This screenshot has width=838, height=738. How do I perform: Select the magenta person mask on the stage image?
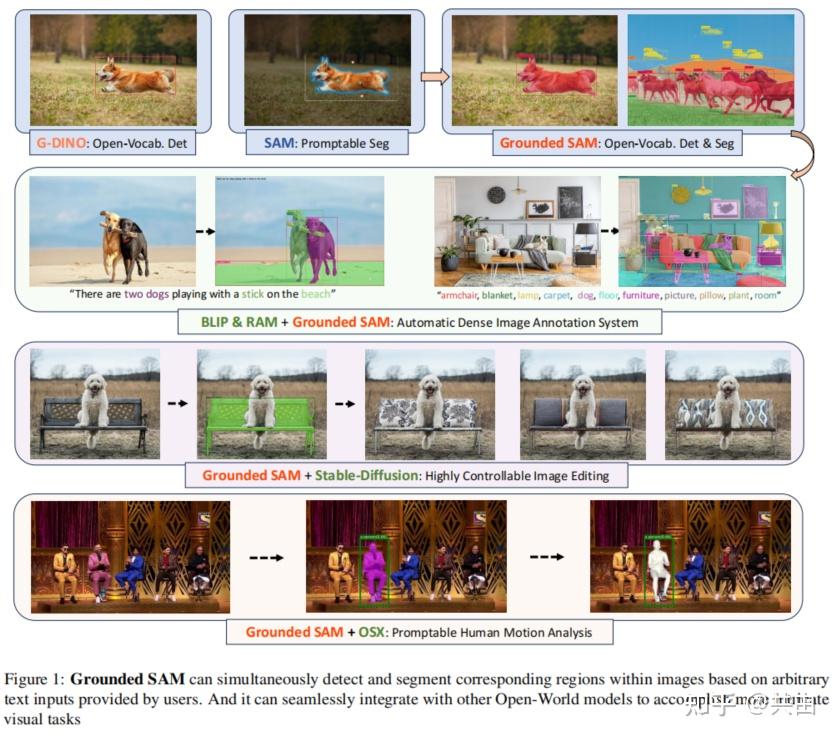(373, 570)
